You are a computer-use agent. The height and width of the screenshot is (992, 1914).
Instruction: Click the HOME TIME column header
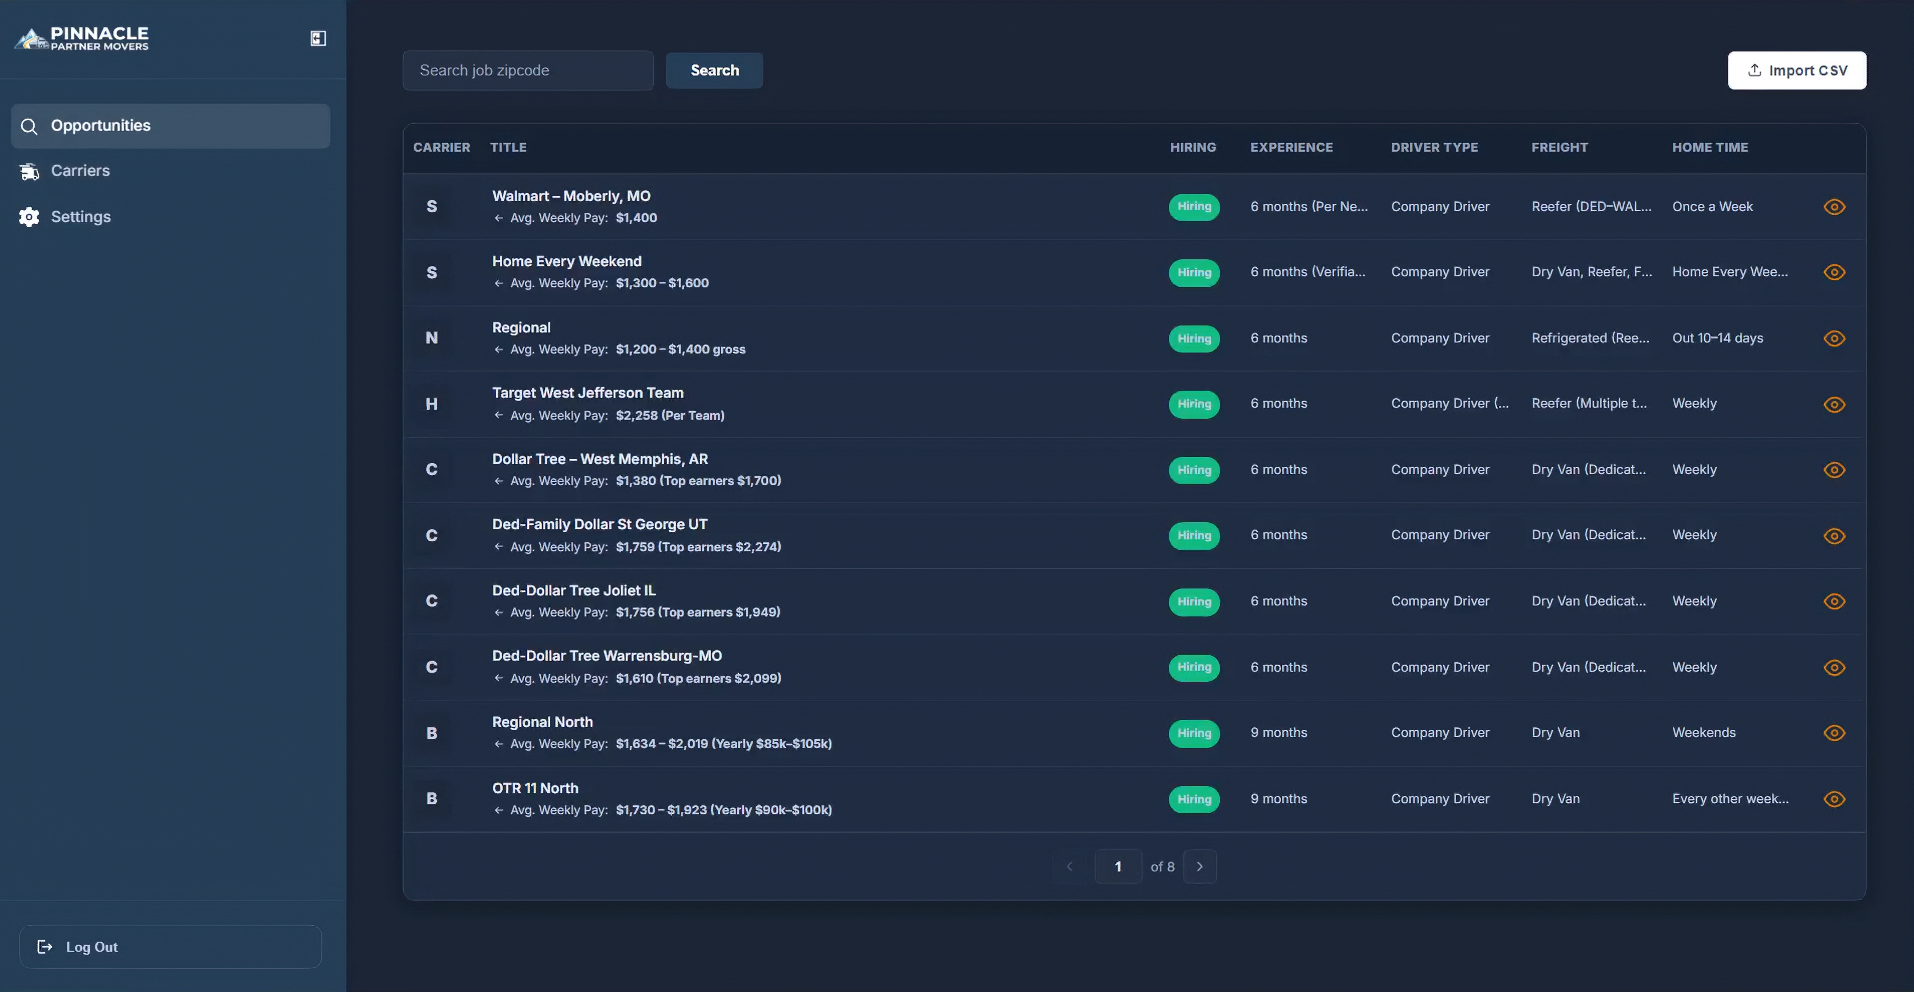click(1710, 147)
